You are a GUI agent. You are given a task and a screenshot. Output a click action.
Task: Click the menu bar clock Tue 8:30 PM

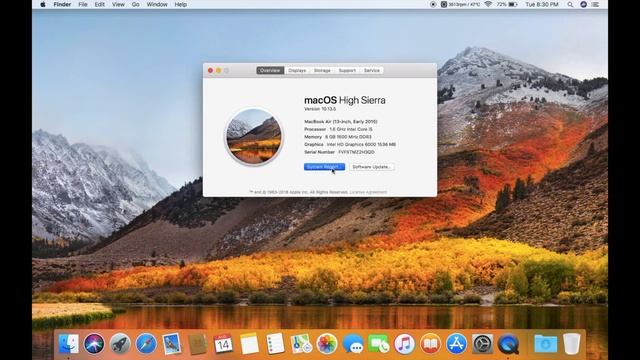542,4
